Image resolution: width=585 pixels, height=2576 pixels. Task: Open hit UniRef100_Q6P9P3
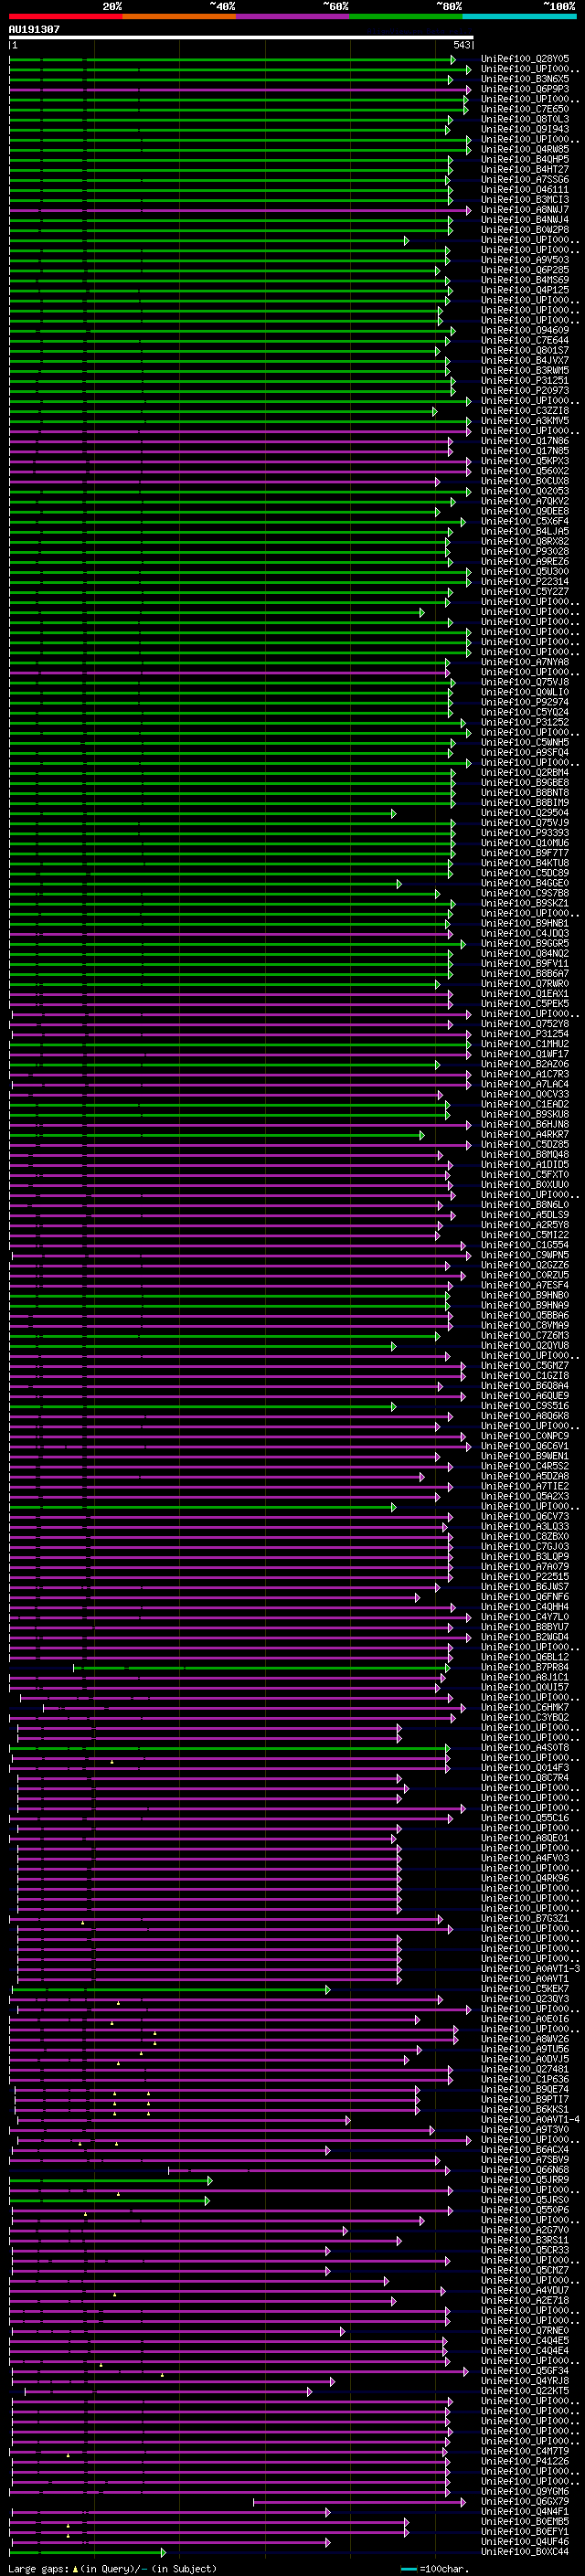pyautogui.click(x=525, y=89)
